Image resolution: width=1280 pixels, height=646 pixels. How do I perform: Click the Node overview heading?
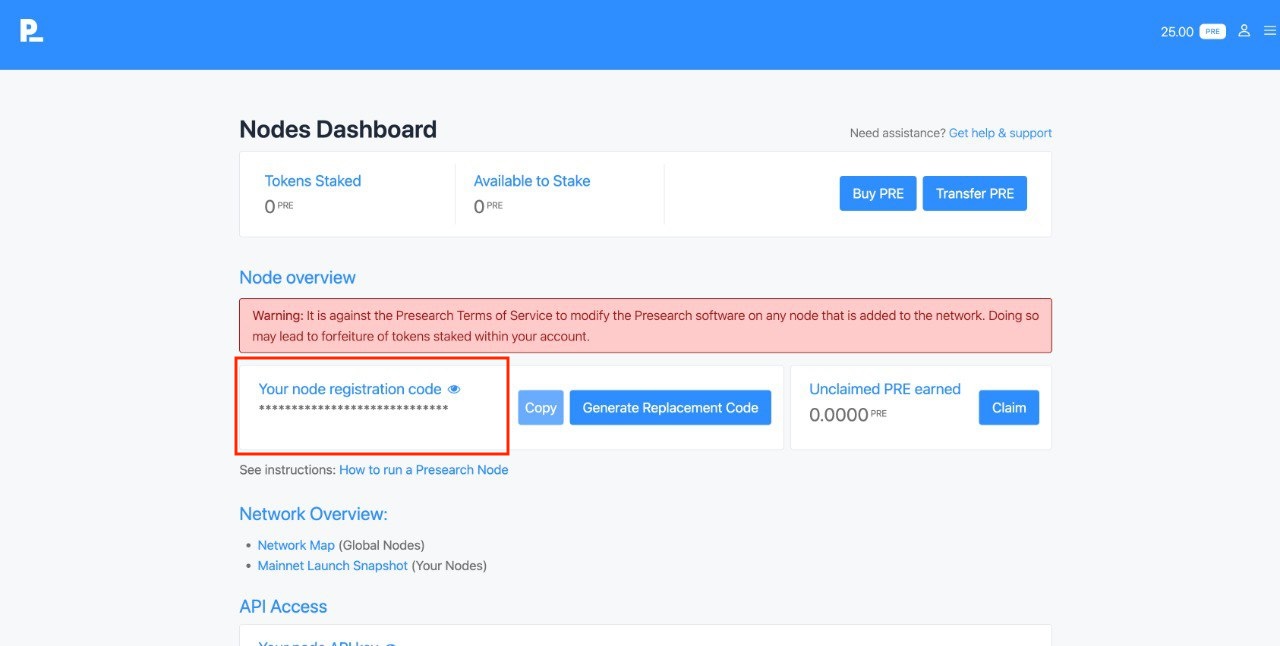(x=297, y=278)
